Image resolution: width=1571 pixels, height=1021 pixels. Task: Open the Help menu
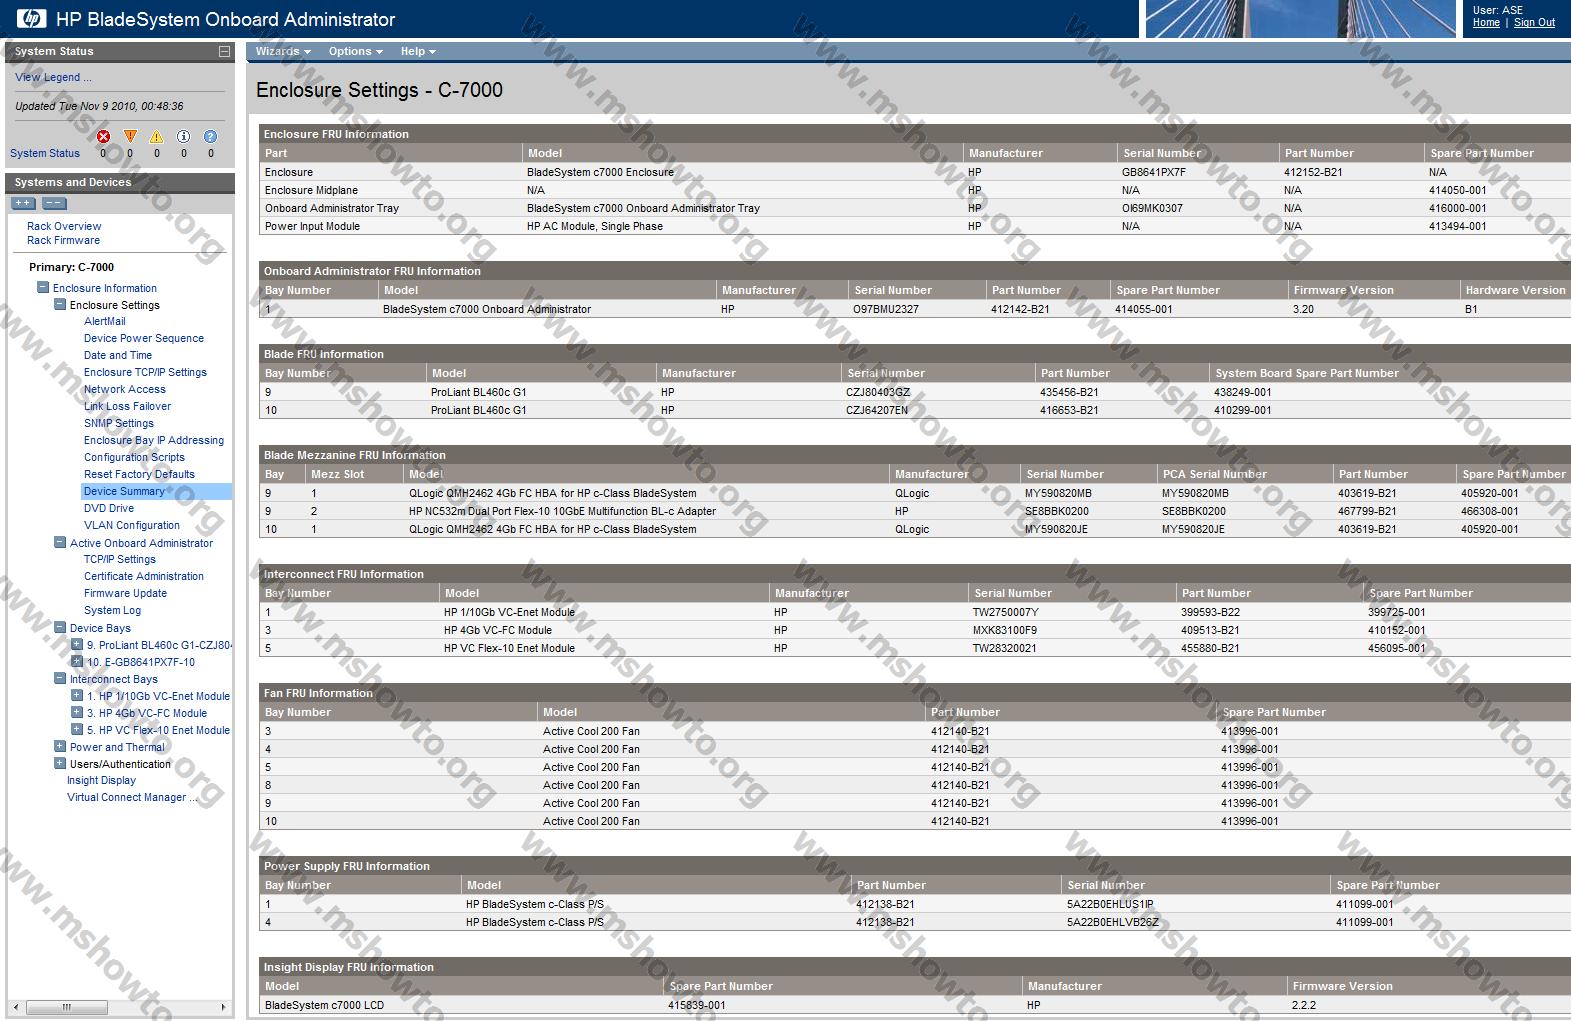pyautogui.click(x=418, y=51)
